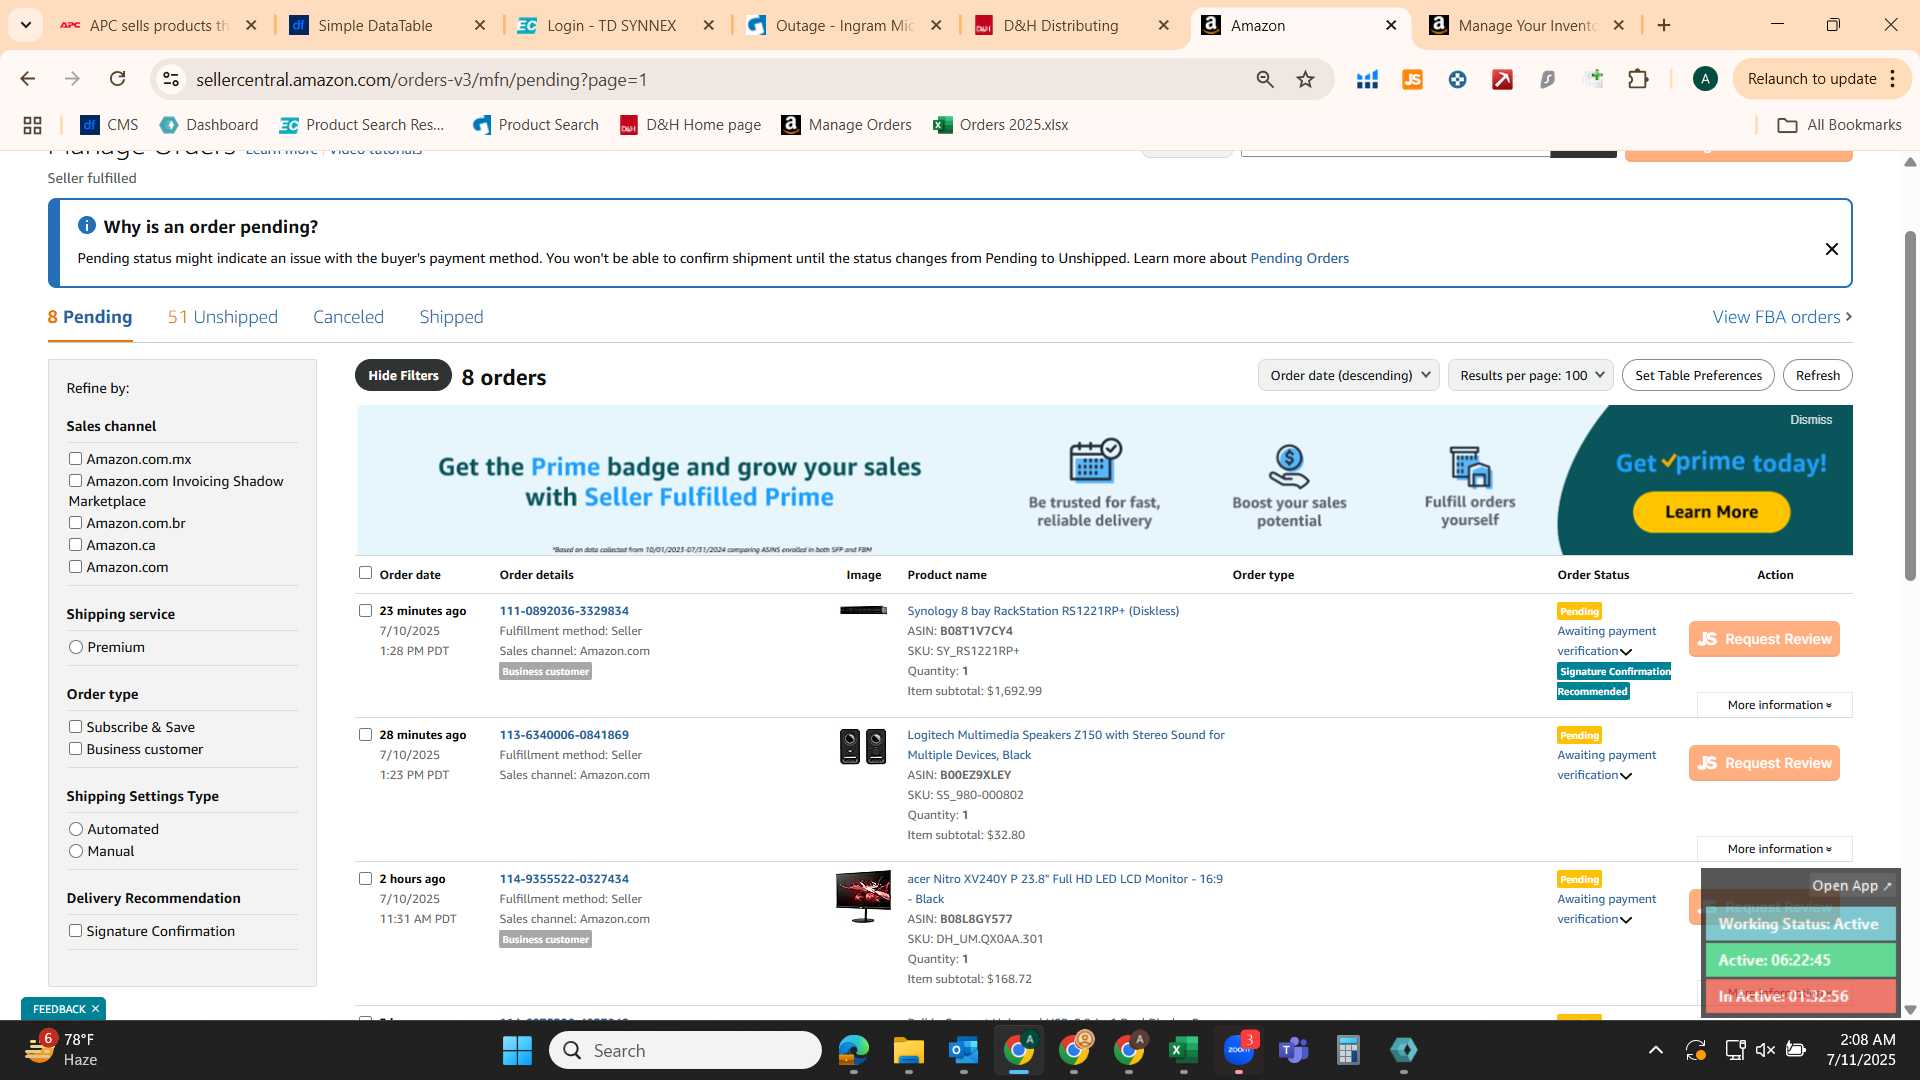Open the apps grid in bookmarks bar
This screenshot has width=1920, height=1080.
pyautogui.click(x=32, y=125)
